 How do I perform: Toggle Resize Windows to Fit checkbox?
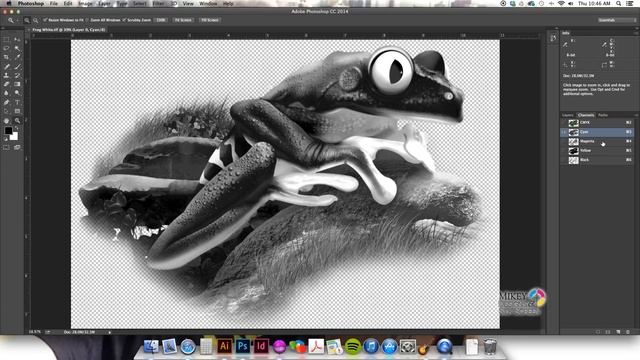[x=45, y=20]
